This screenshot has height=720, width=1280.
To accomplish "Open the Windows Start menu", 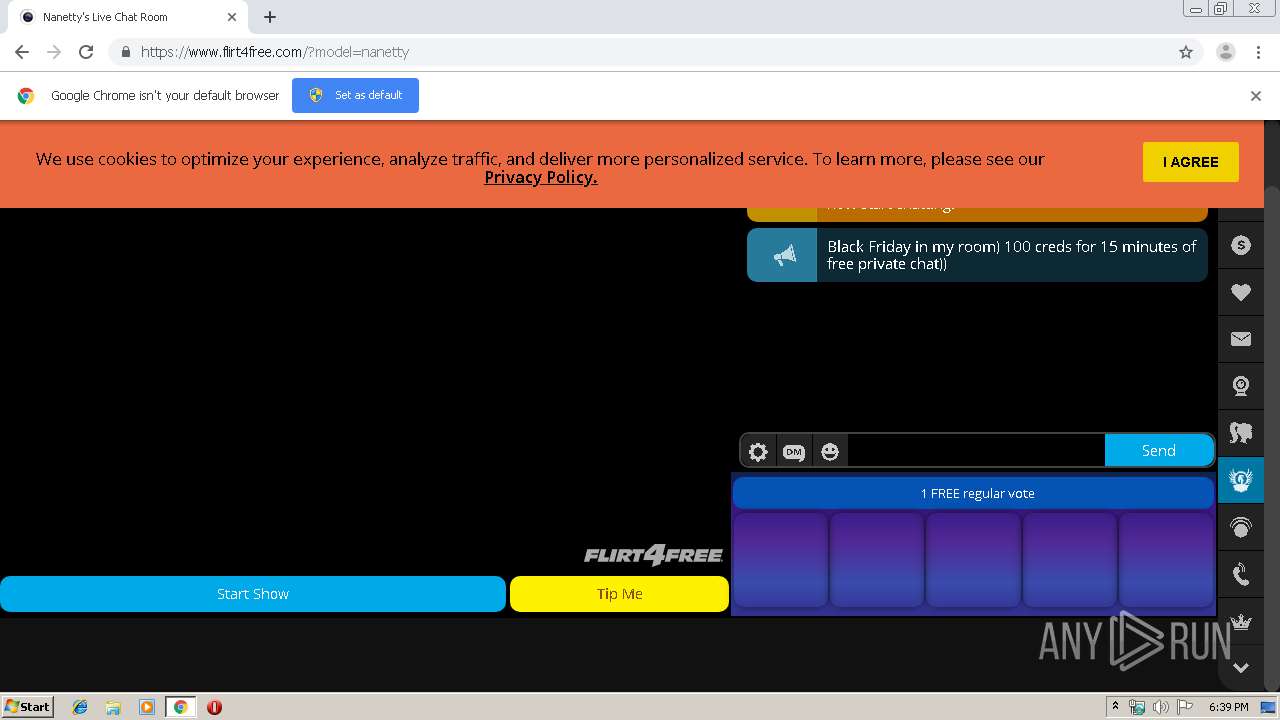I will pyautogui.click(x=28, y=706).
